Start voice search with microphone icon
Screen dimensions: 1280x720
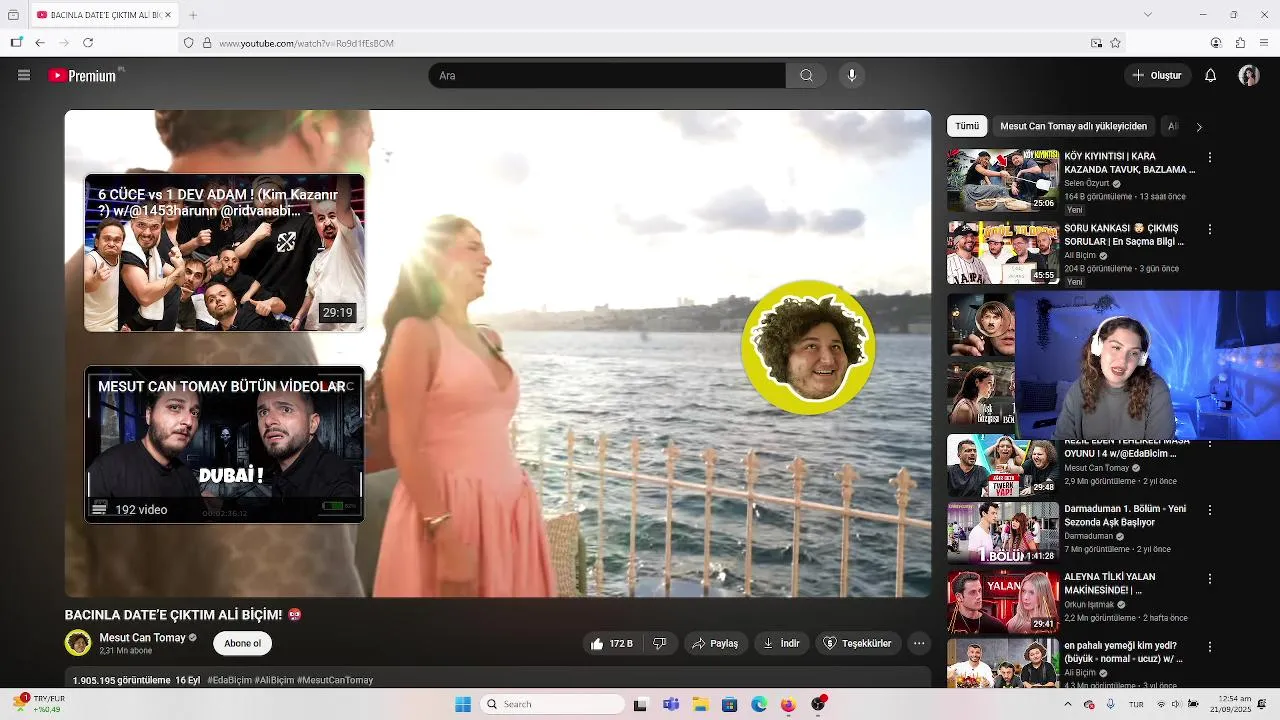(852, 75)
